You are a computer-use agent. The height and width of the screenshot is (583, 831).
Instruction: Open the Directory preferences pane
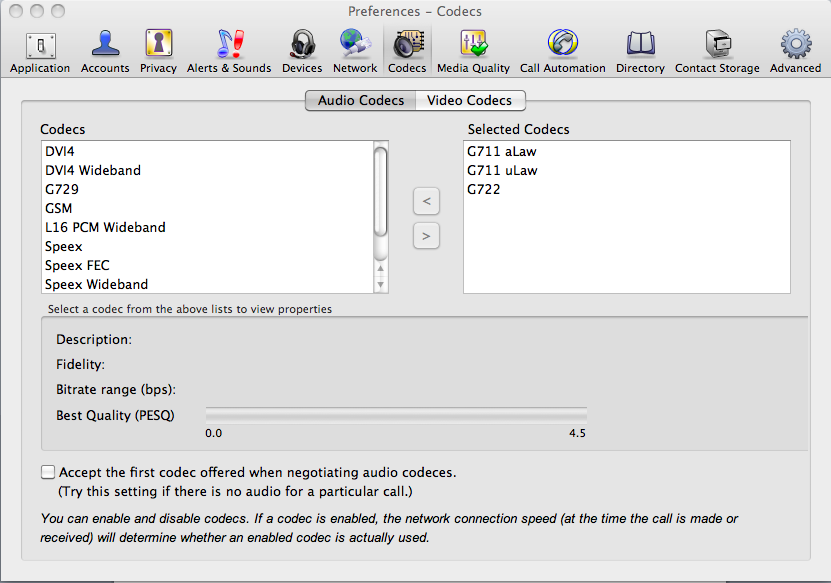pyautogui.click(x=640, y=52)
